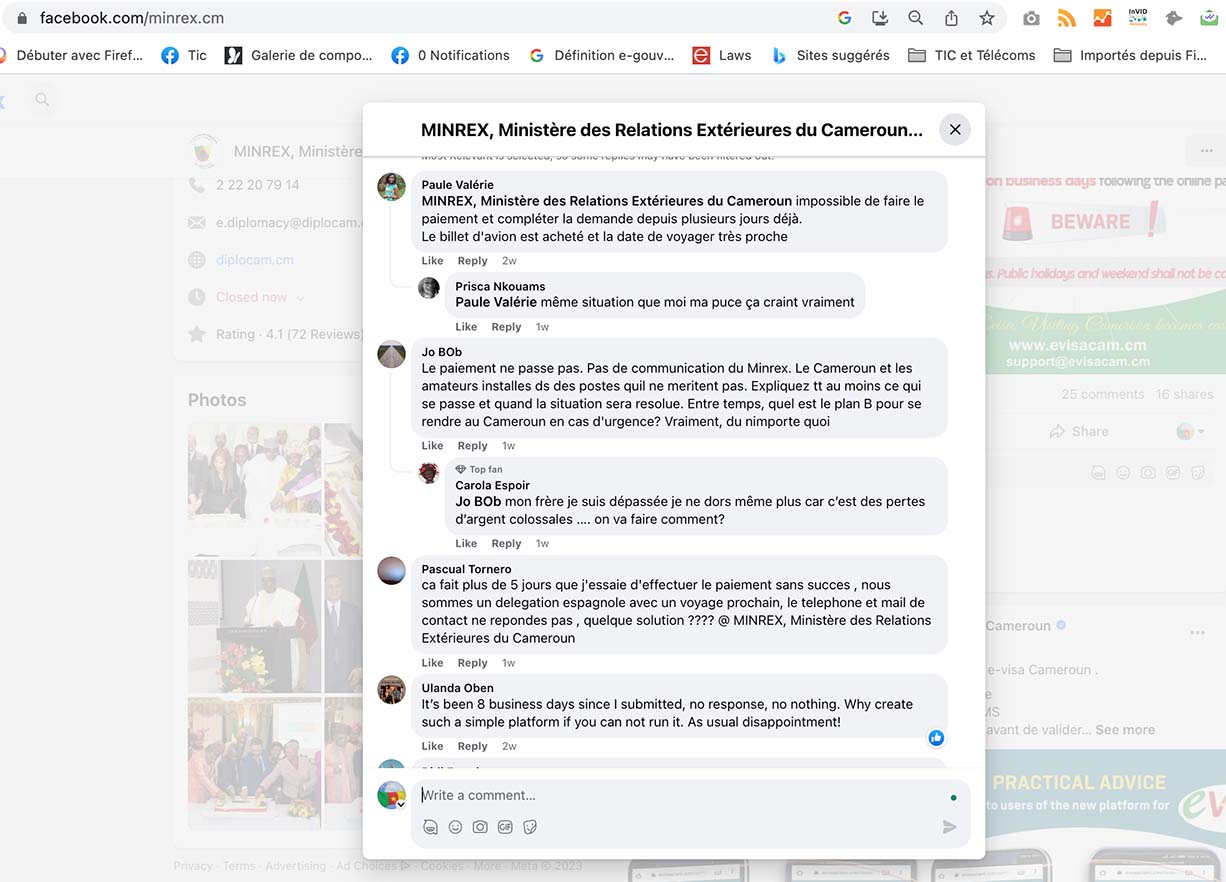Insert a GIF into the comment
This screenshot has height=882, width=1226.
(x=505, y=827)
